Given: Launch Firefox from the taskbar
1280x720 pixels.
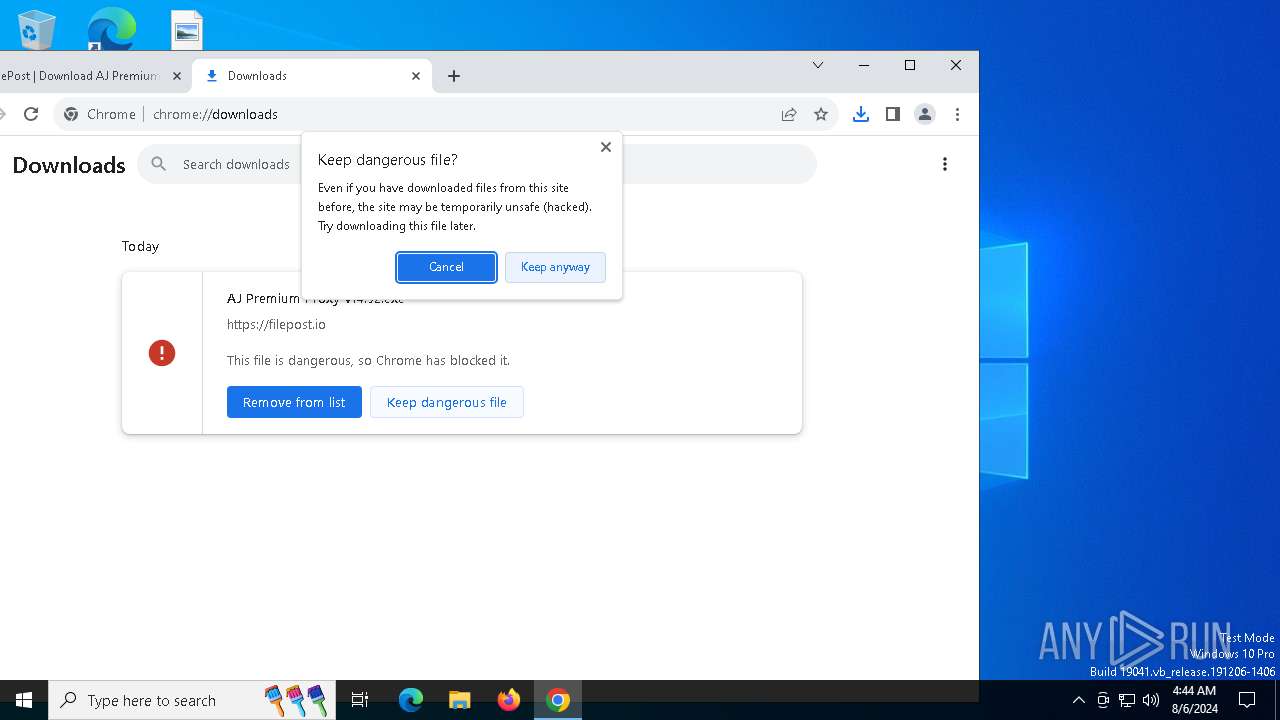Looking at the screenshot, I should 509,700.
